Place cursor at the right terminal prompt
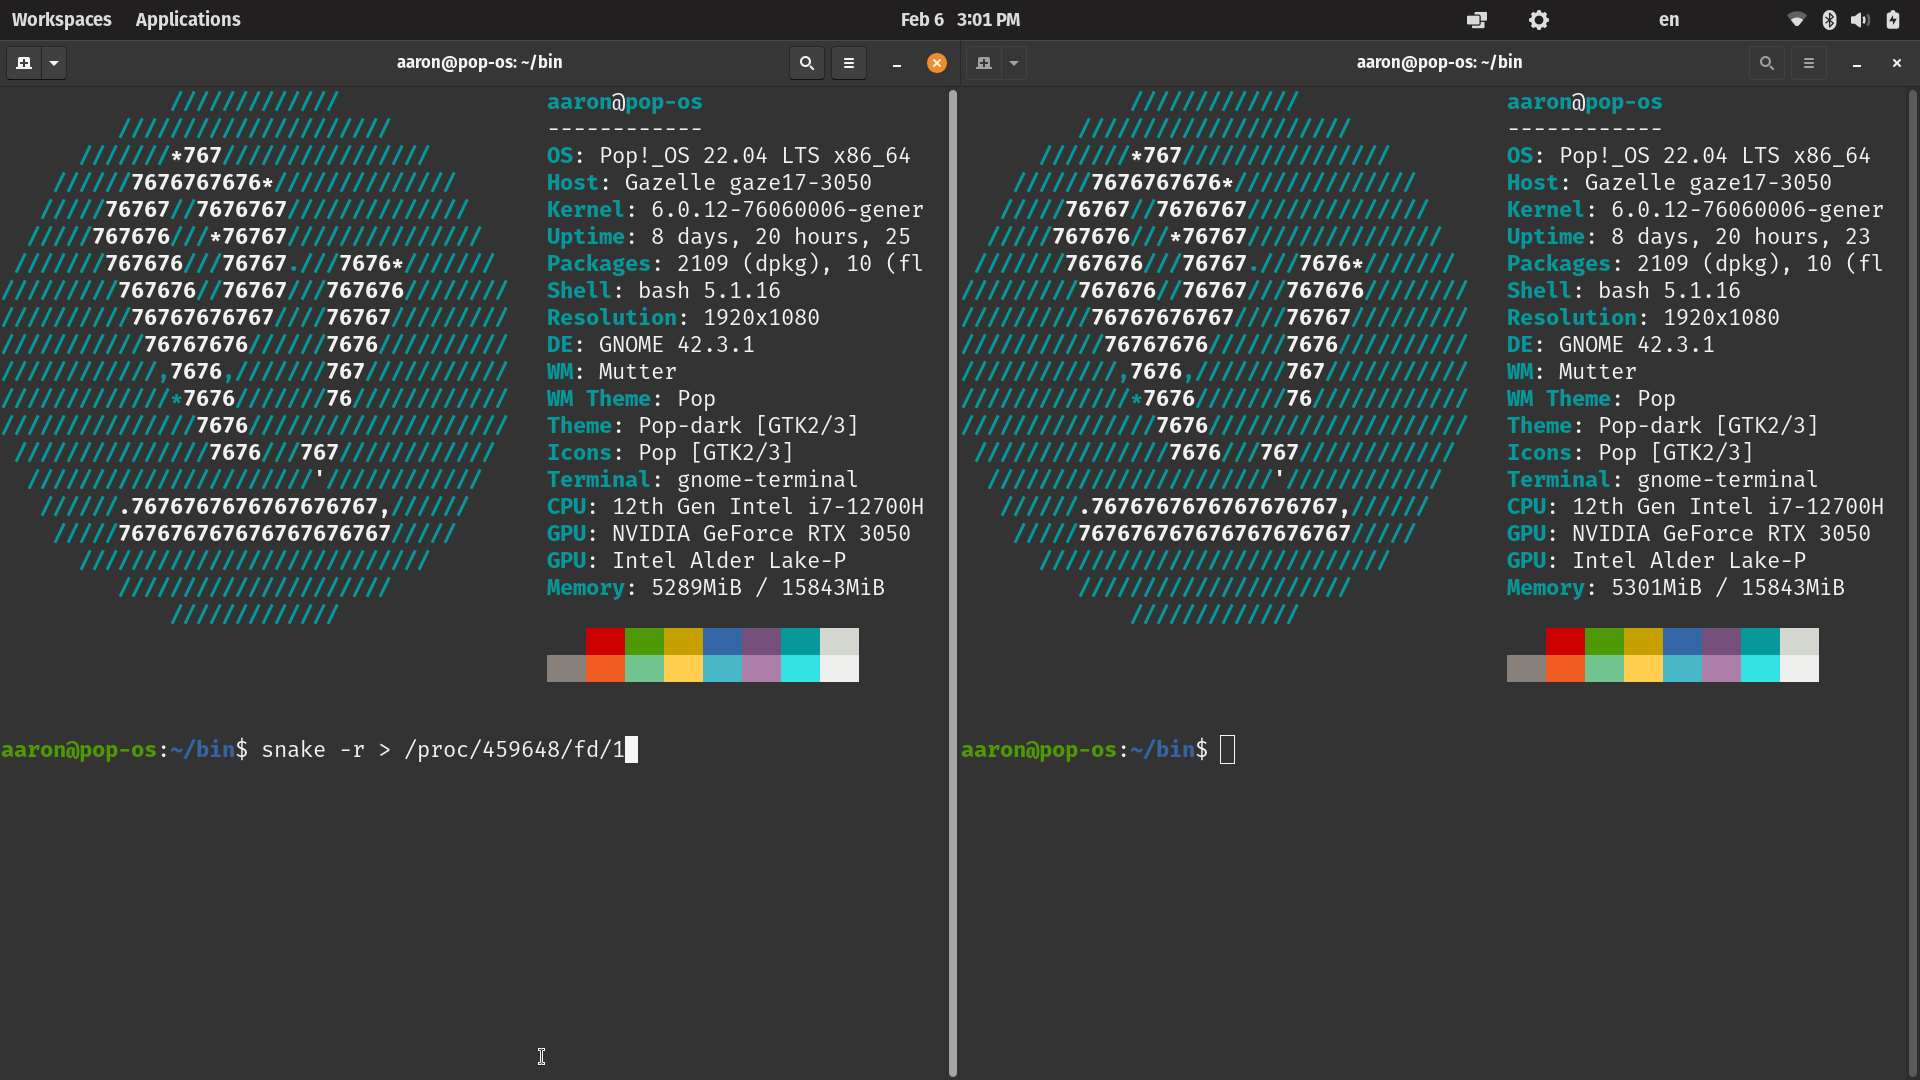The image size is (1920, 1080). [1227, 749]
